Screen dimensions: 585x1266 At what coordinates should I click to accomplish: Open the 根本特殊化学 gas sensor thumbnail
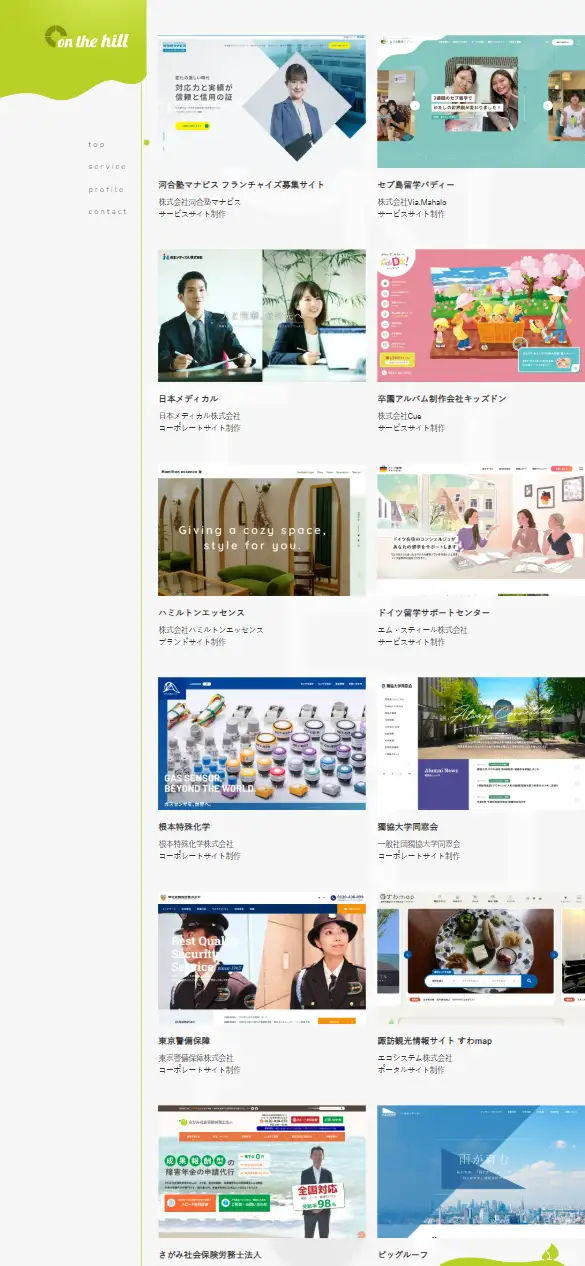[261, 743]
